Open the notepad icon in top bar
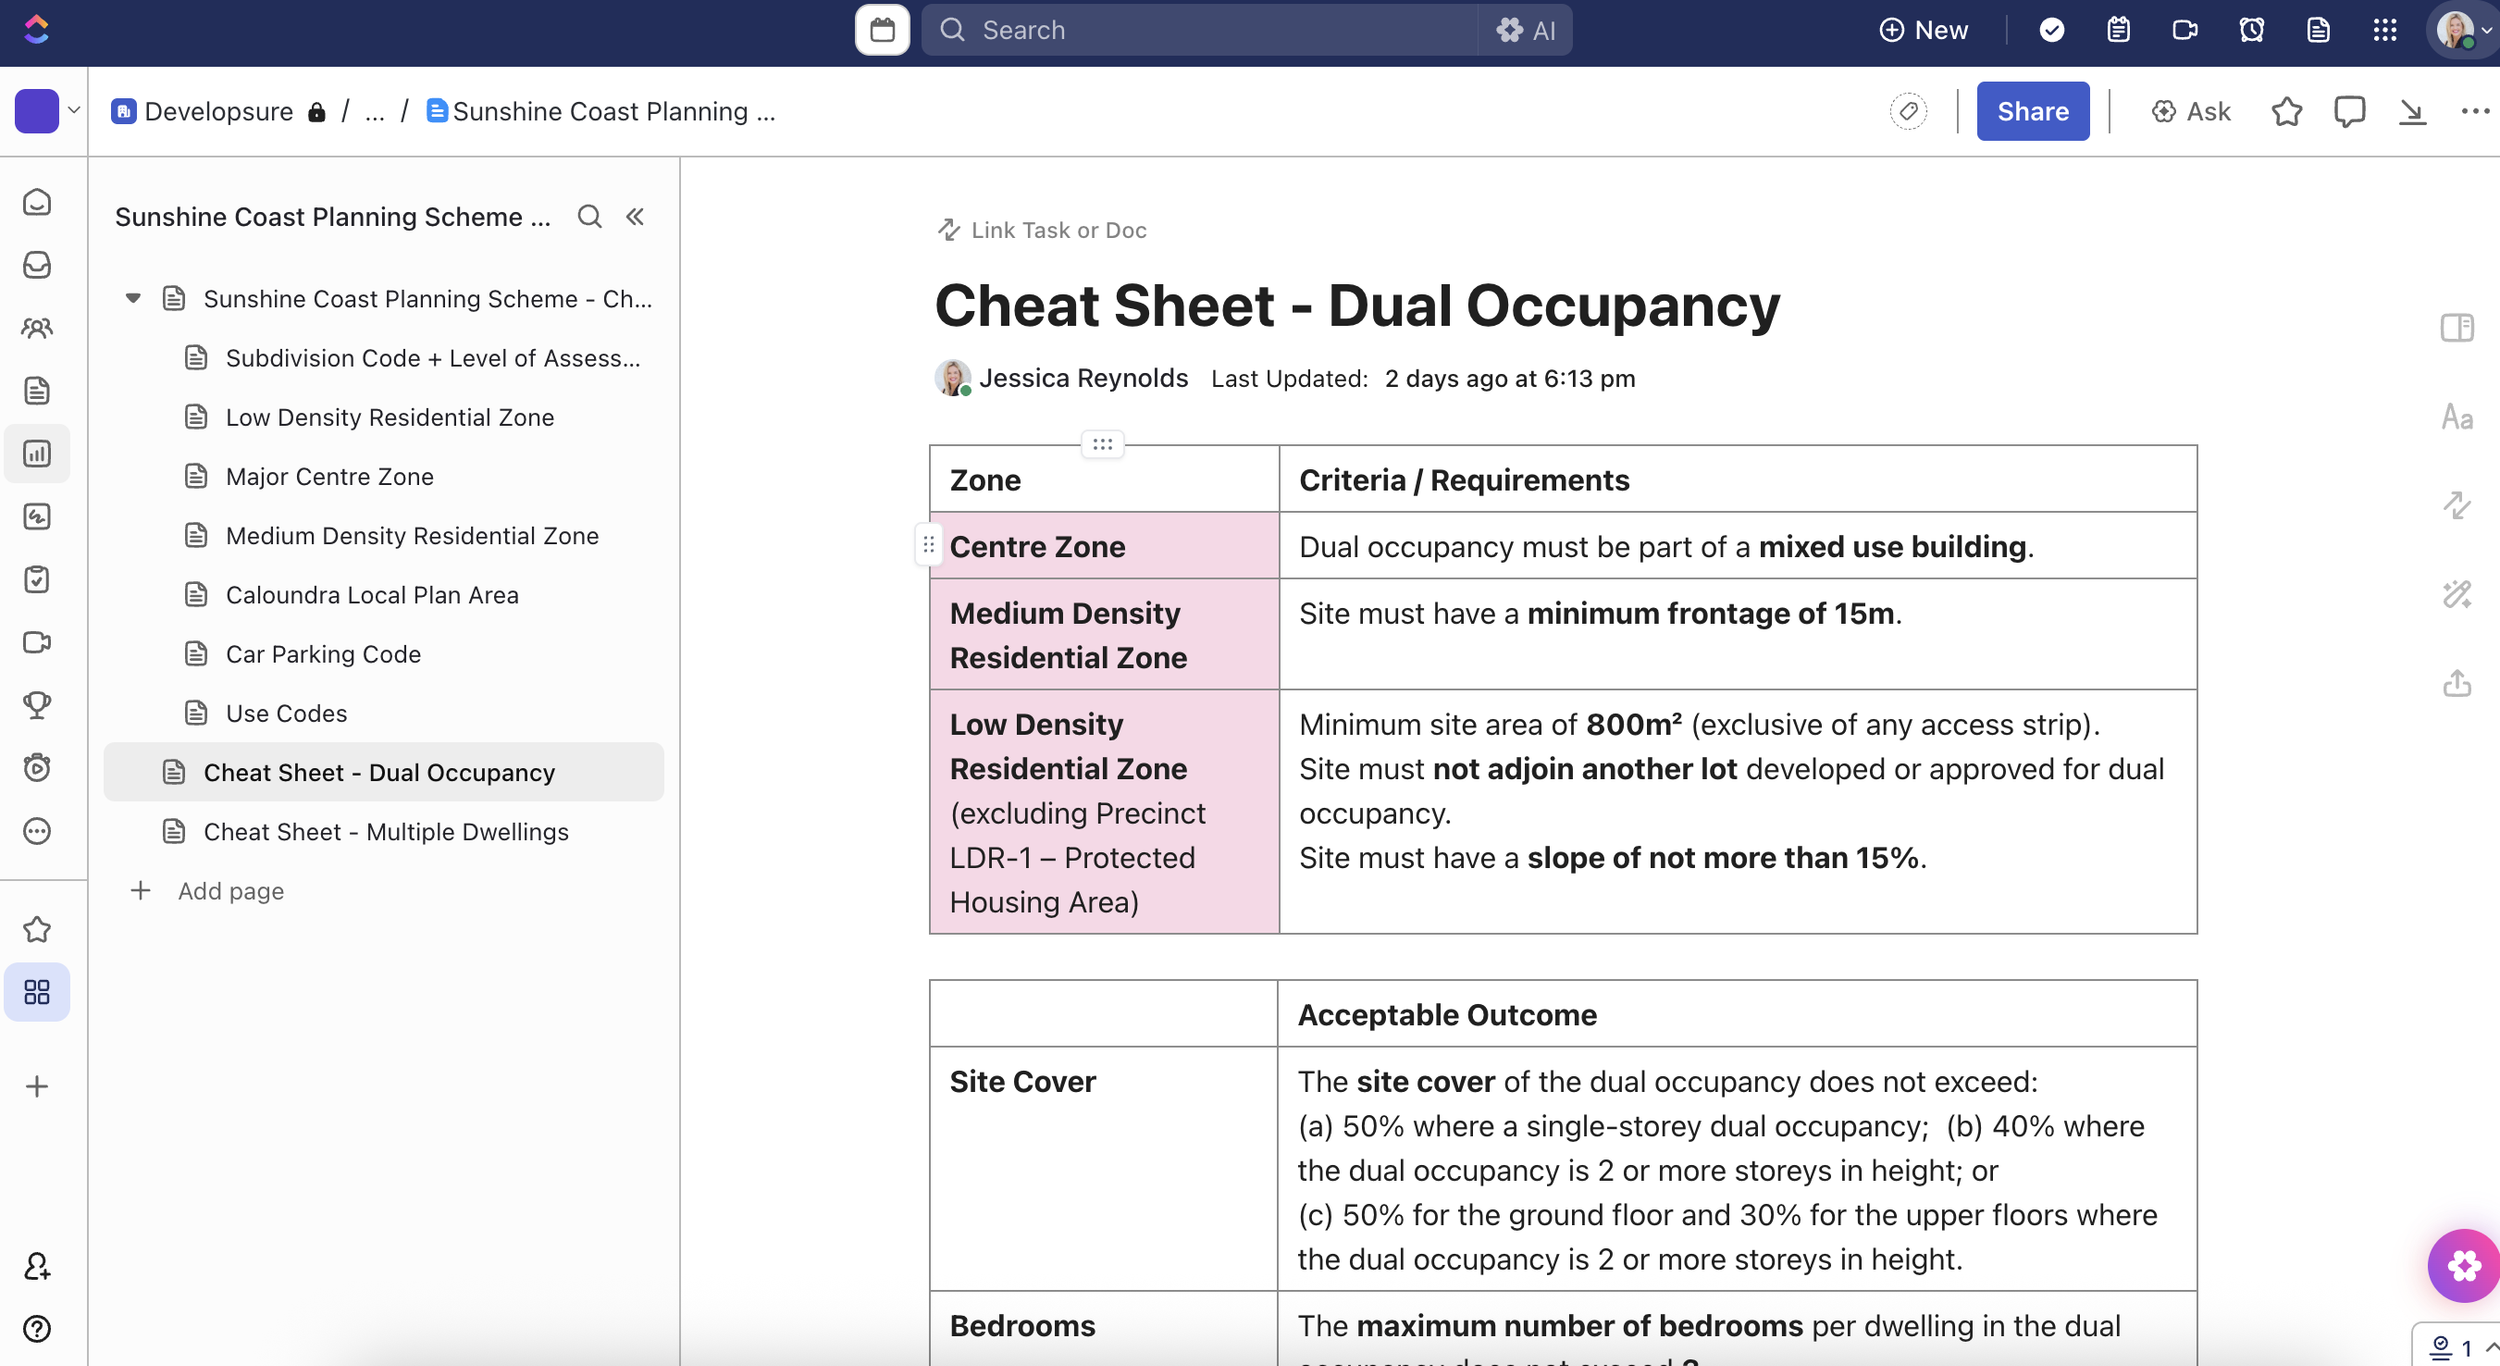This screenshot has height=1366, width=2500. 2118,30
